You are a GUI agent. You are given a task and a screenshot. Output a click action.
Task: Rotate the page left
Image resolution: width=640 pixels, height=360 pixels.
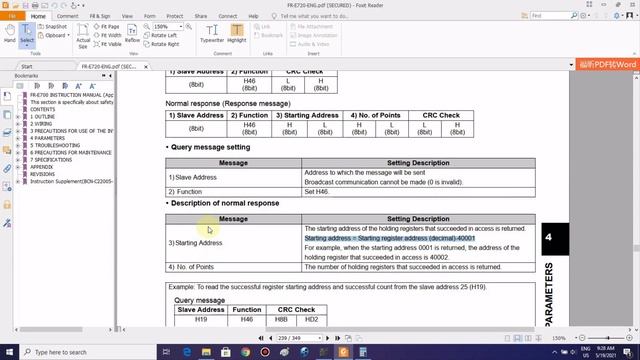coord(160,36)
